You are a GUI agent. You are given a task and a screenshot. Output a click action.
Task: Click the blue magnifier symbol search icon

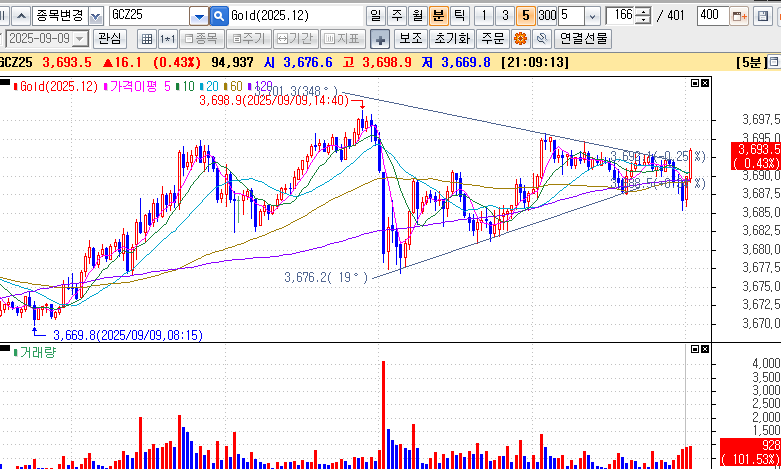tap(219, 16)
